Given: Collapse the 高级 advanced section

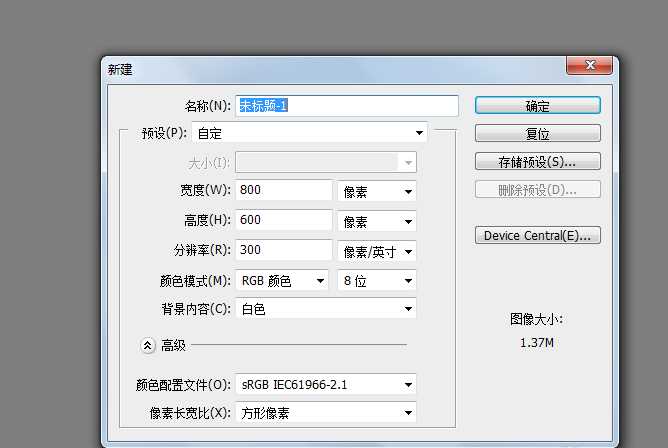Looking at the screenshot, I should 148,345.
